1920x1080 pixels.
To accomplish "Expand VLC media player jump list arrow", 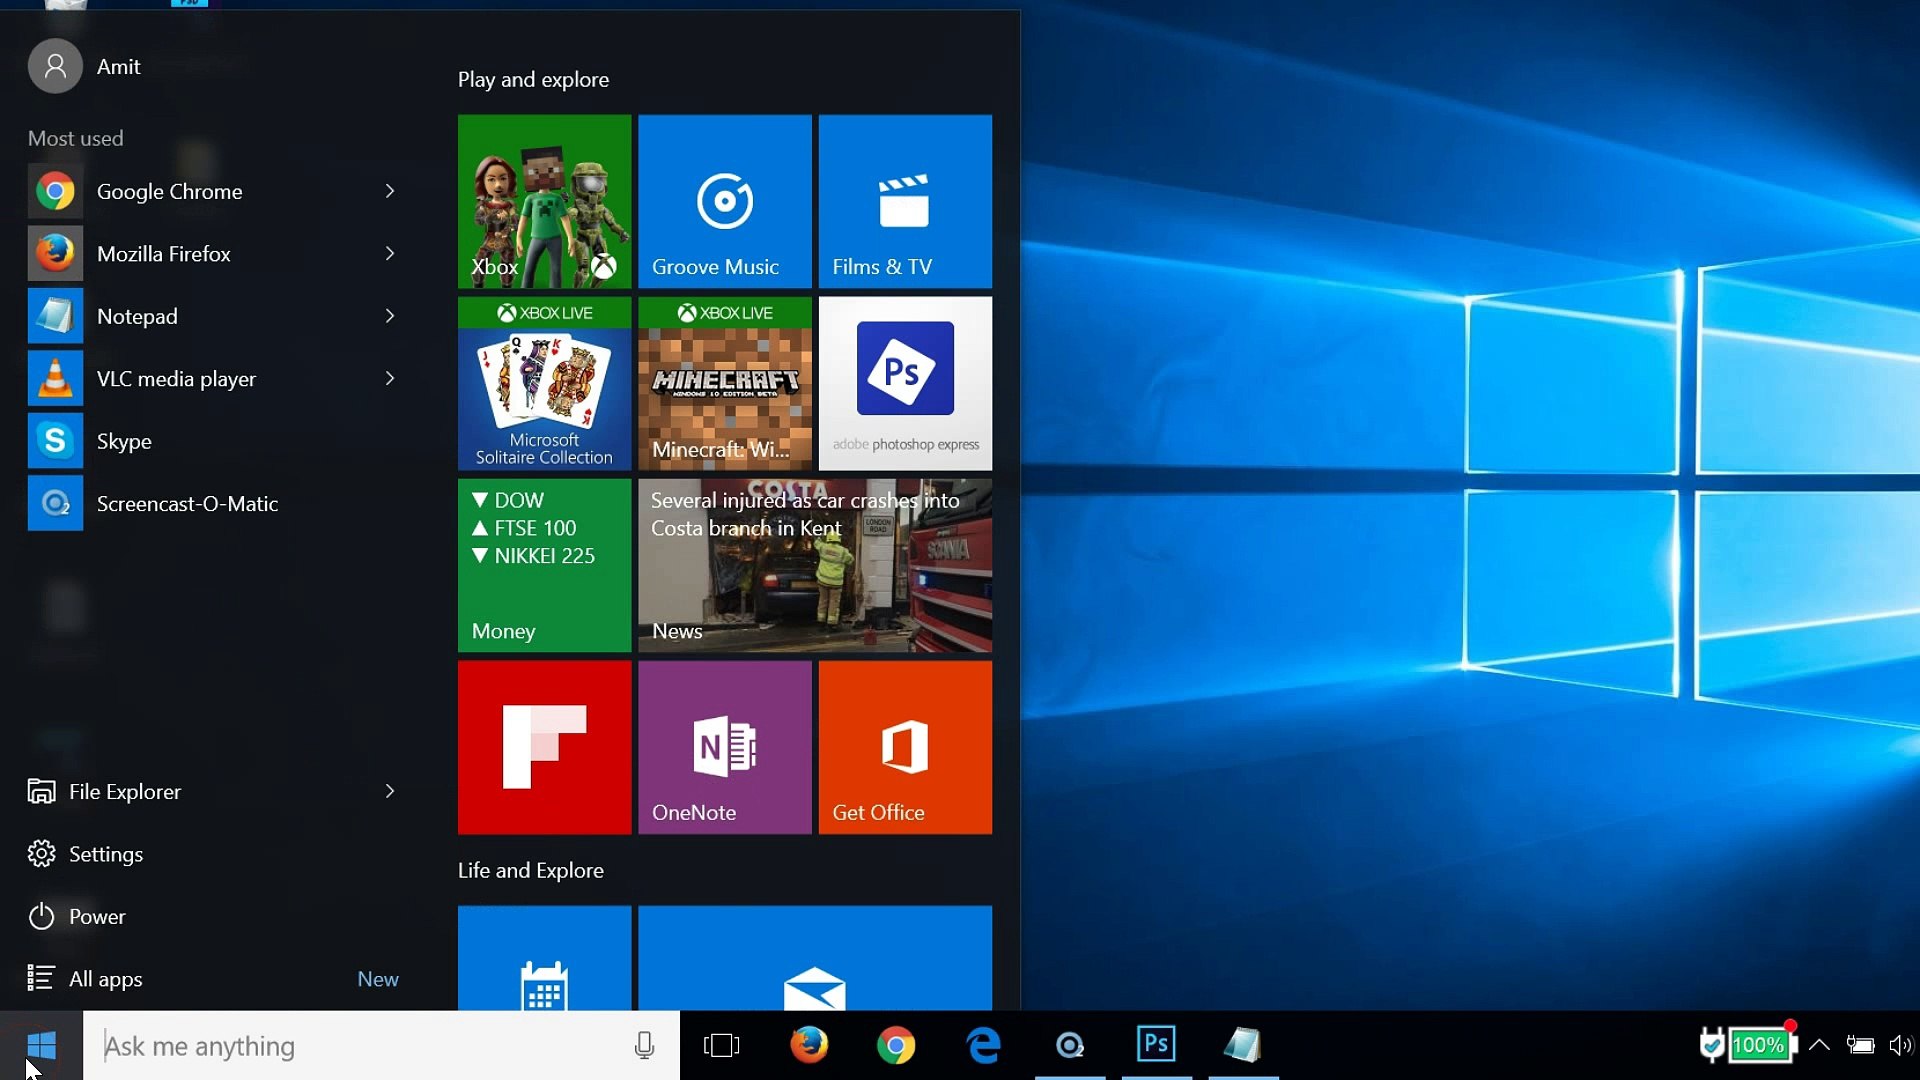I will click(390, 379).
